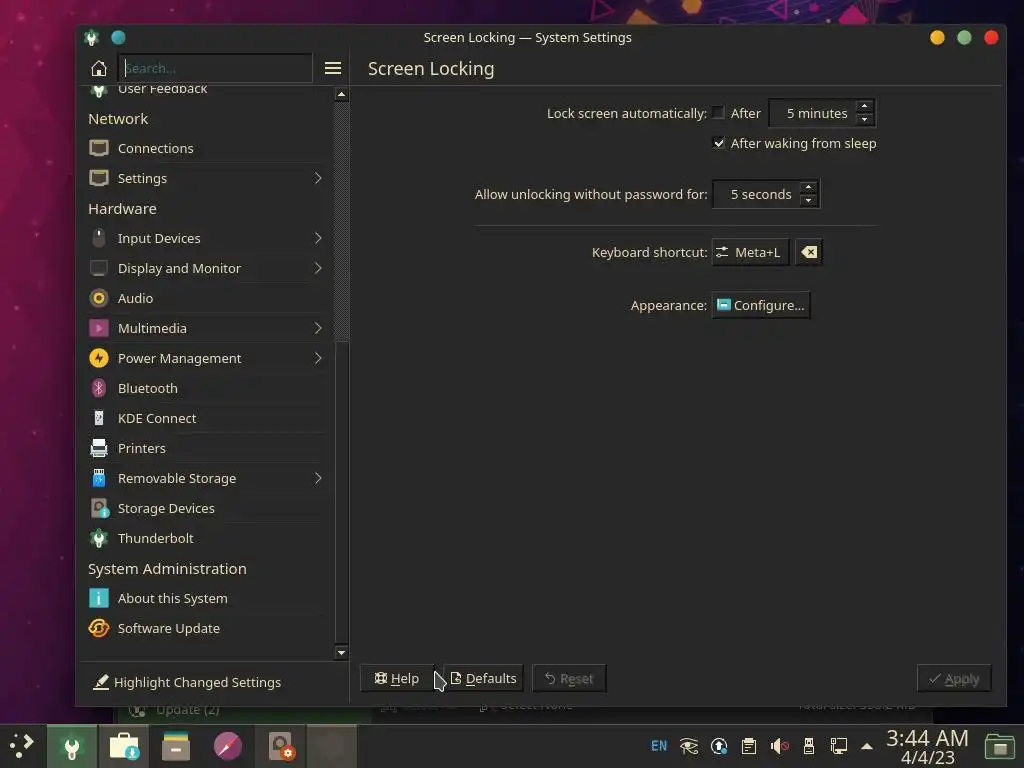Open Thunderbolt settings page

[206, 539]
